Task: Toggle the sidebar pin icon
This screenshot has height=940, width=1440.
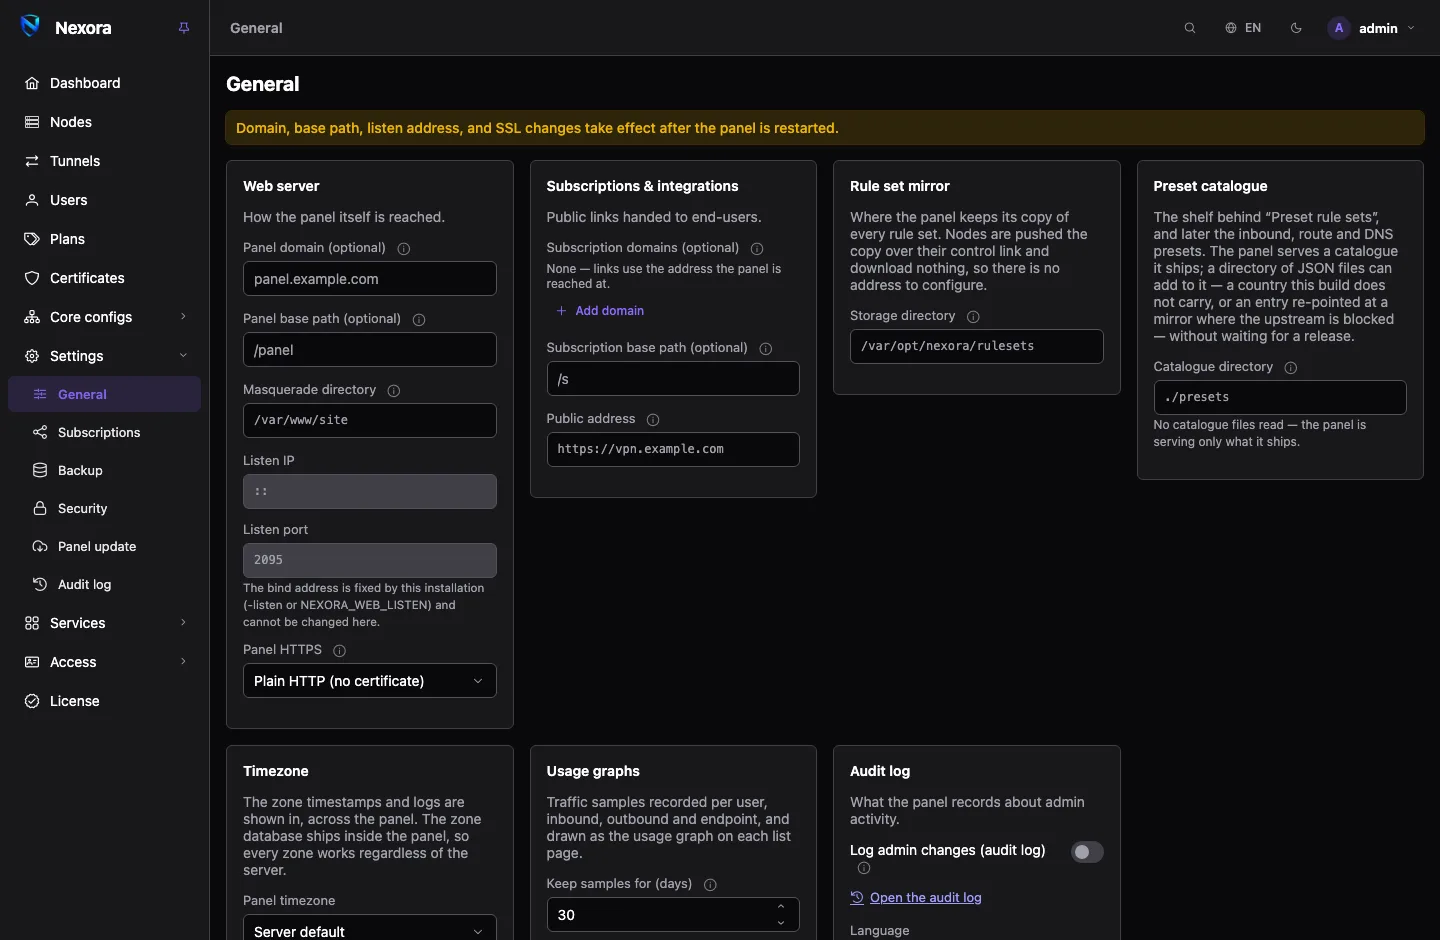Action: [x=184, y=28]
